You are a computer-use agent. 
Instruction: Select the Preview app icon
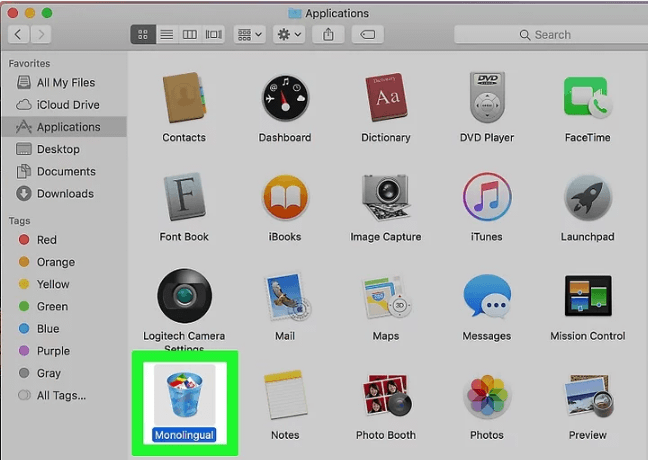[x=588, y=395]
